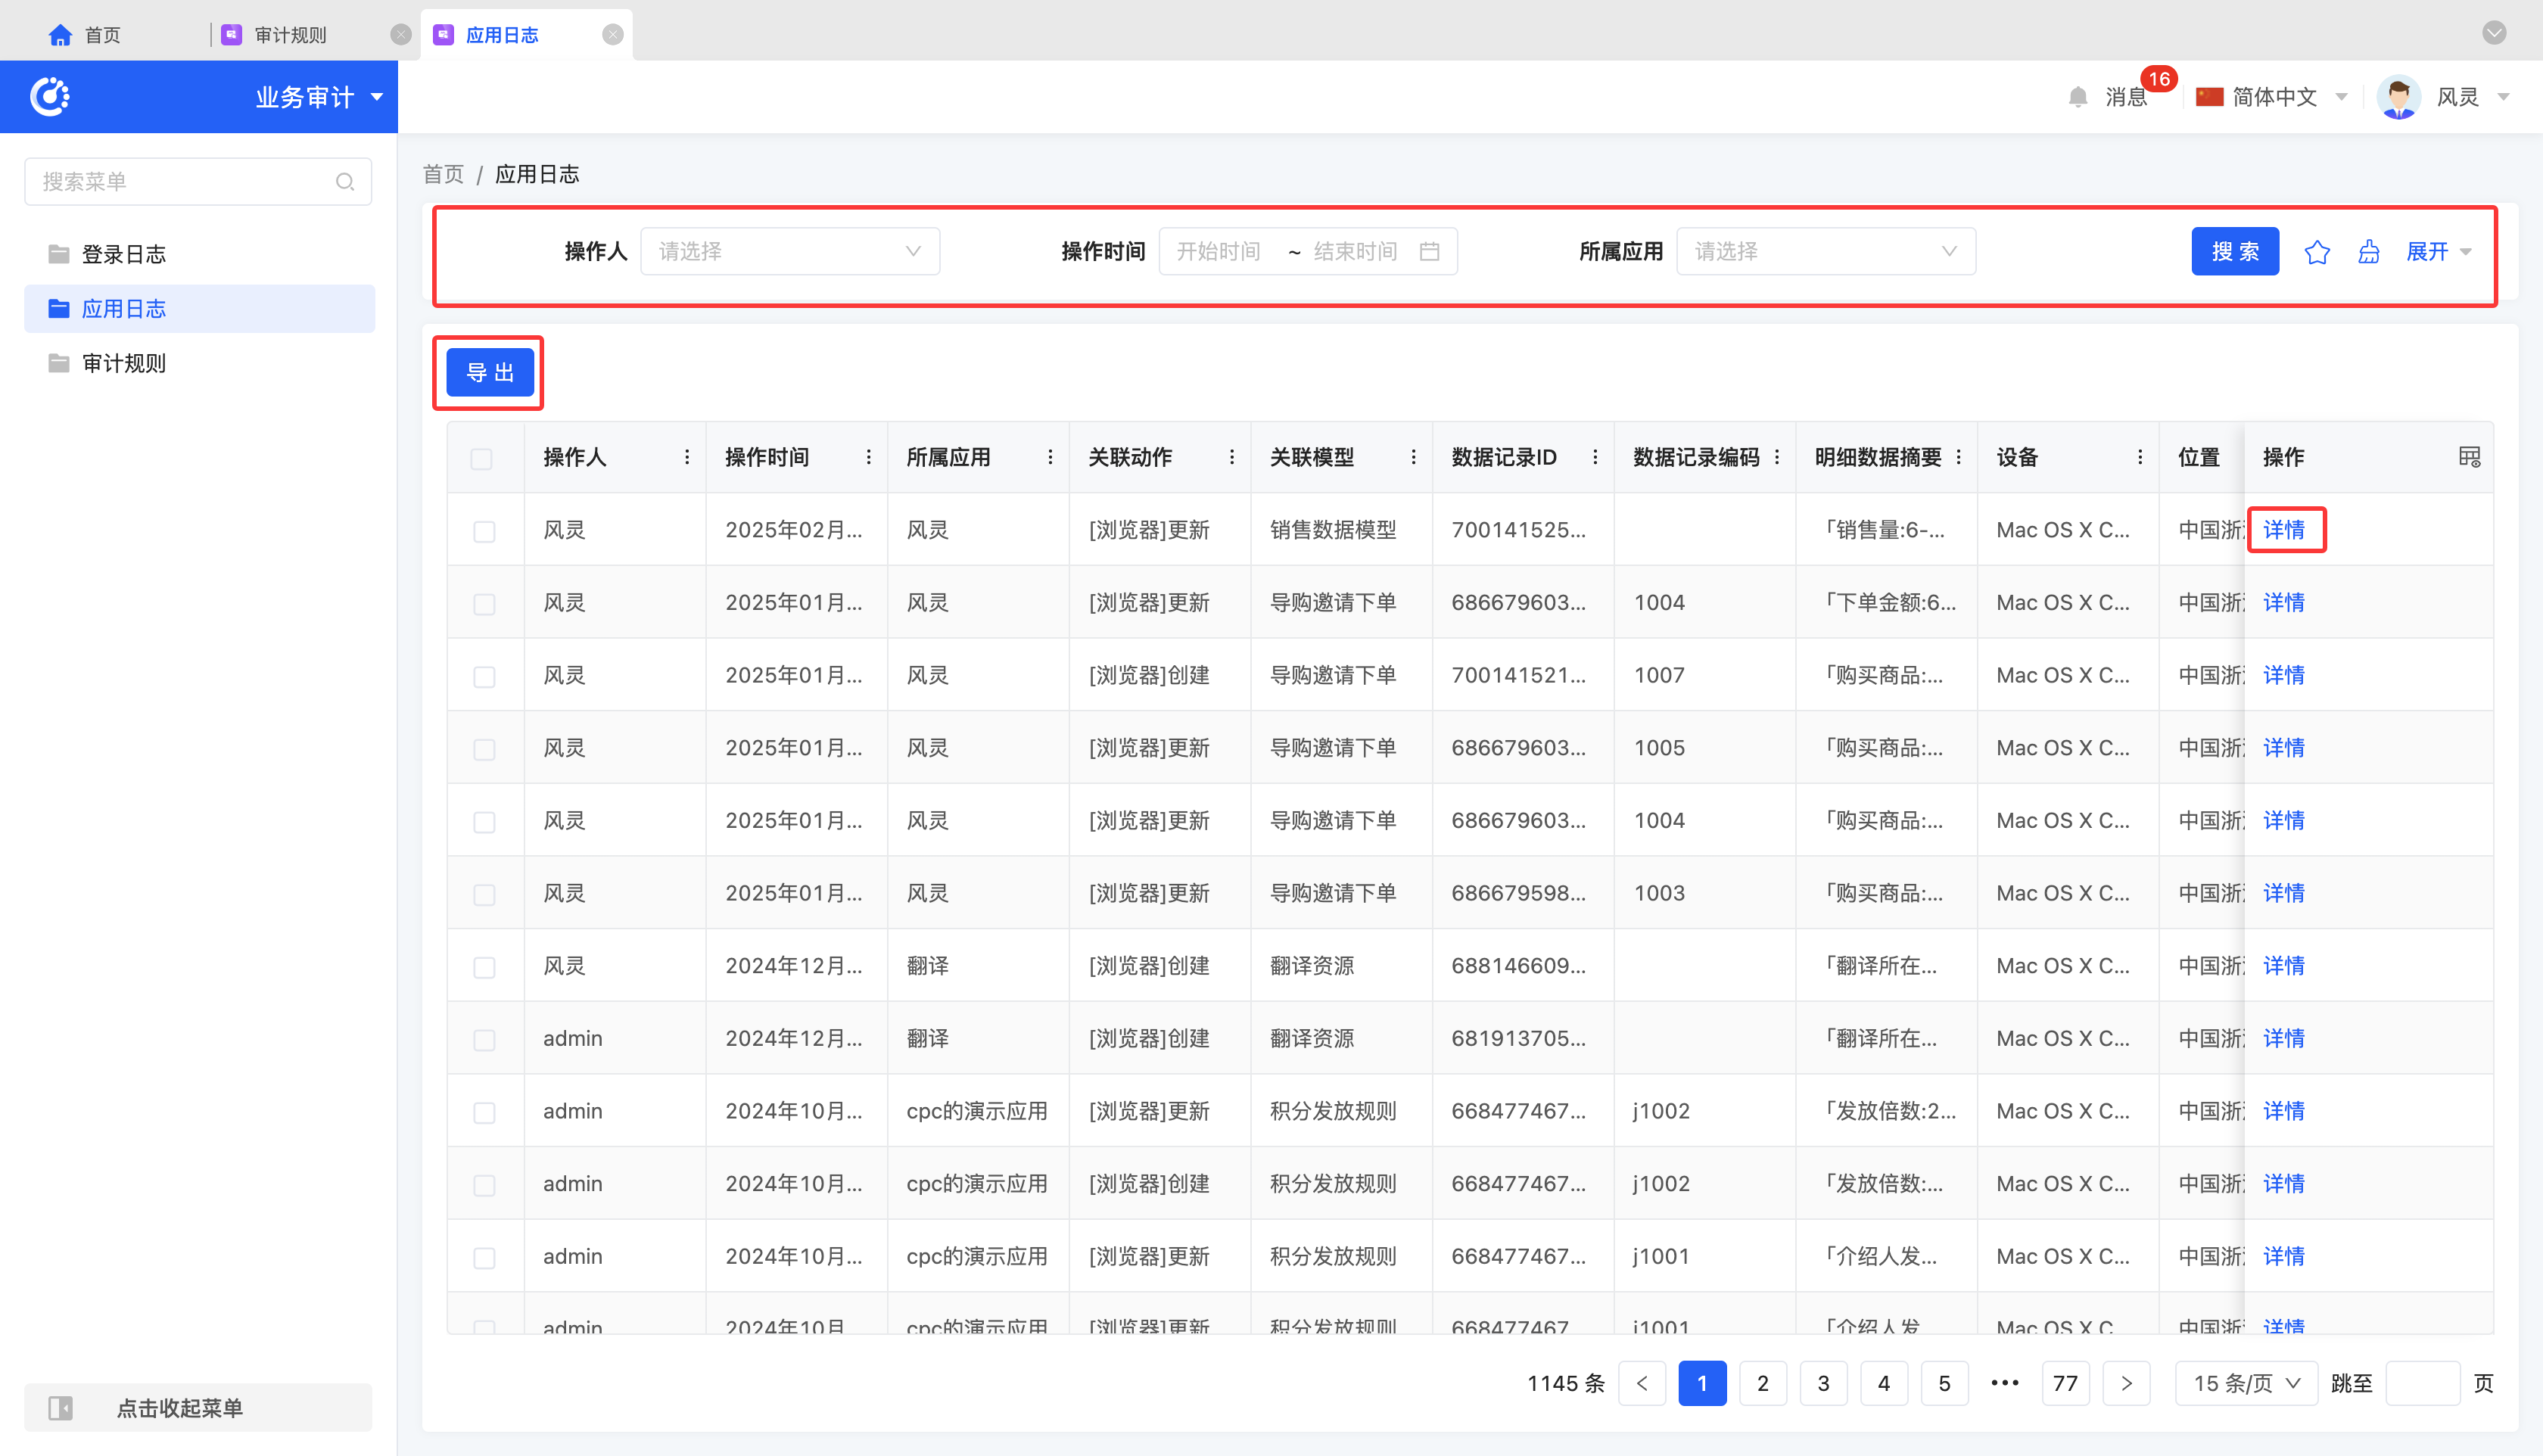Switch to the 审计规则 tab
The width and height of the screenshot is (2543, 1456).
click(290, 35)
